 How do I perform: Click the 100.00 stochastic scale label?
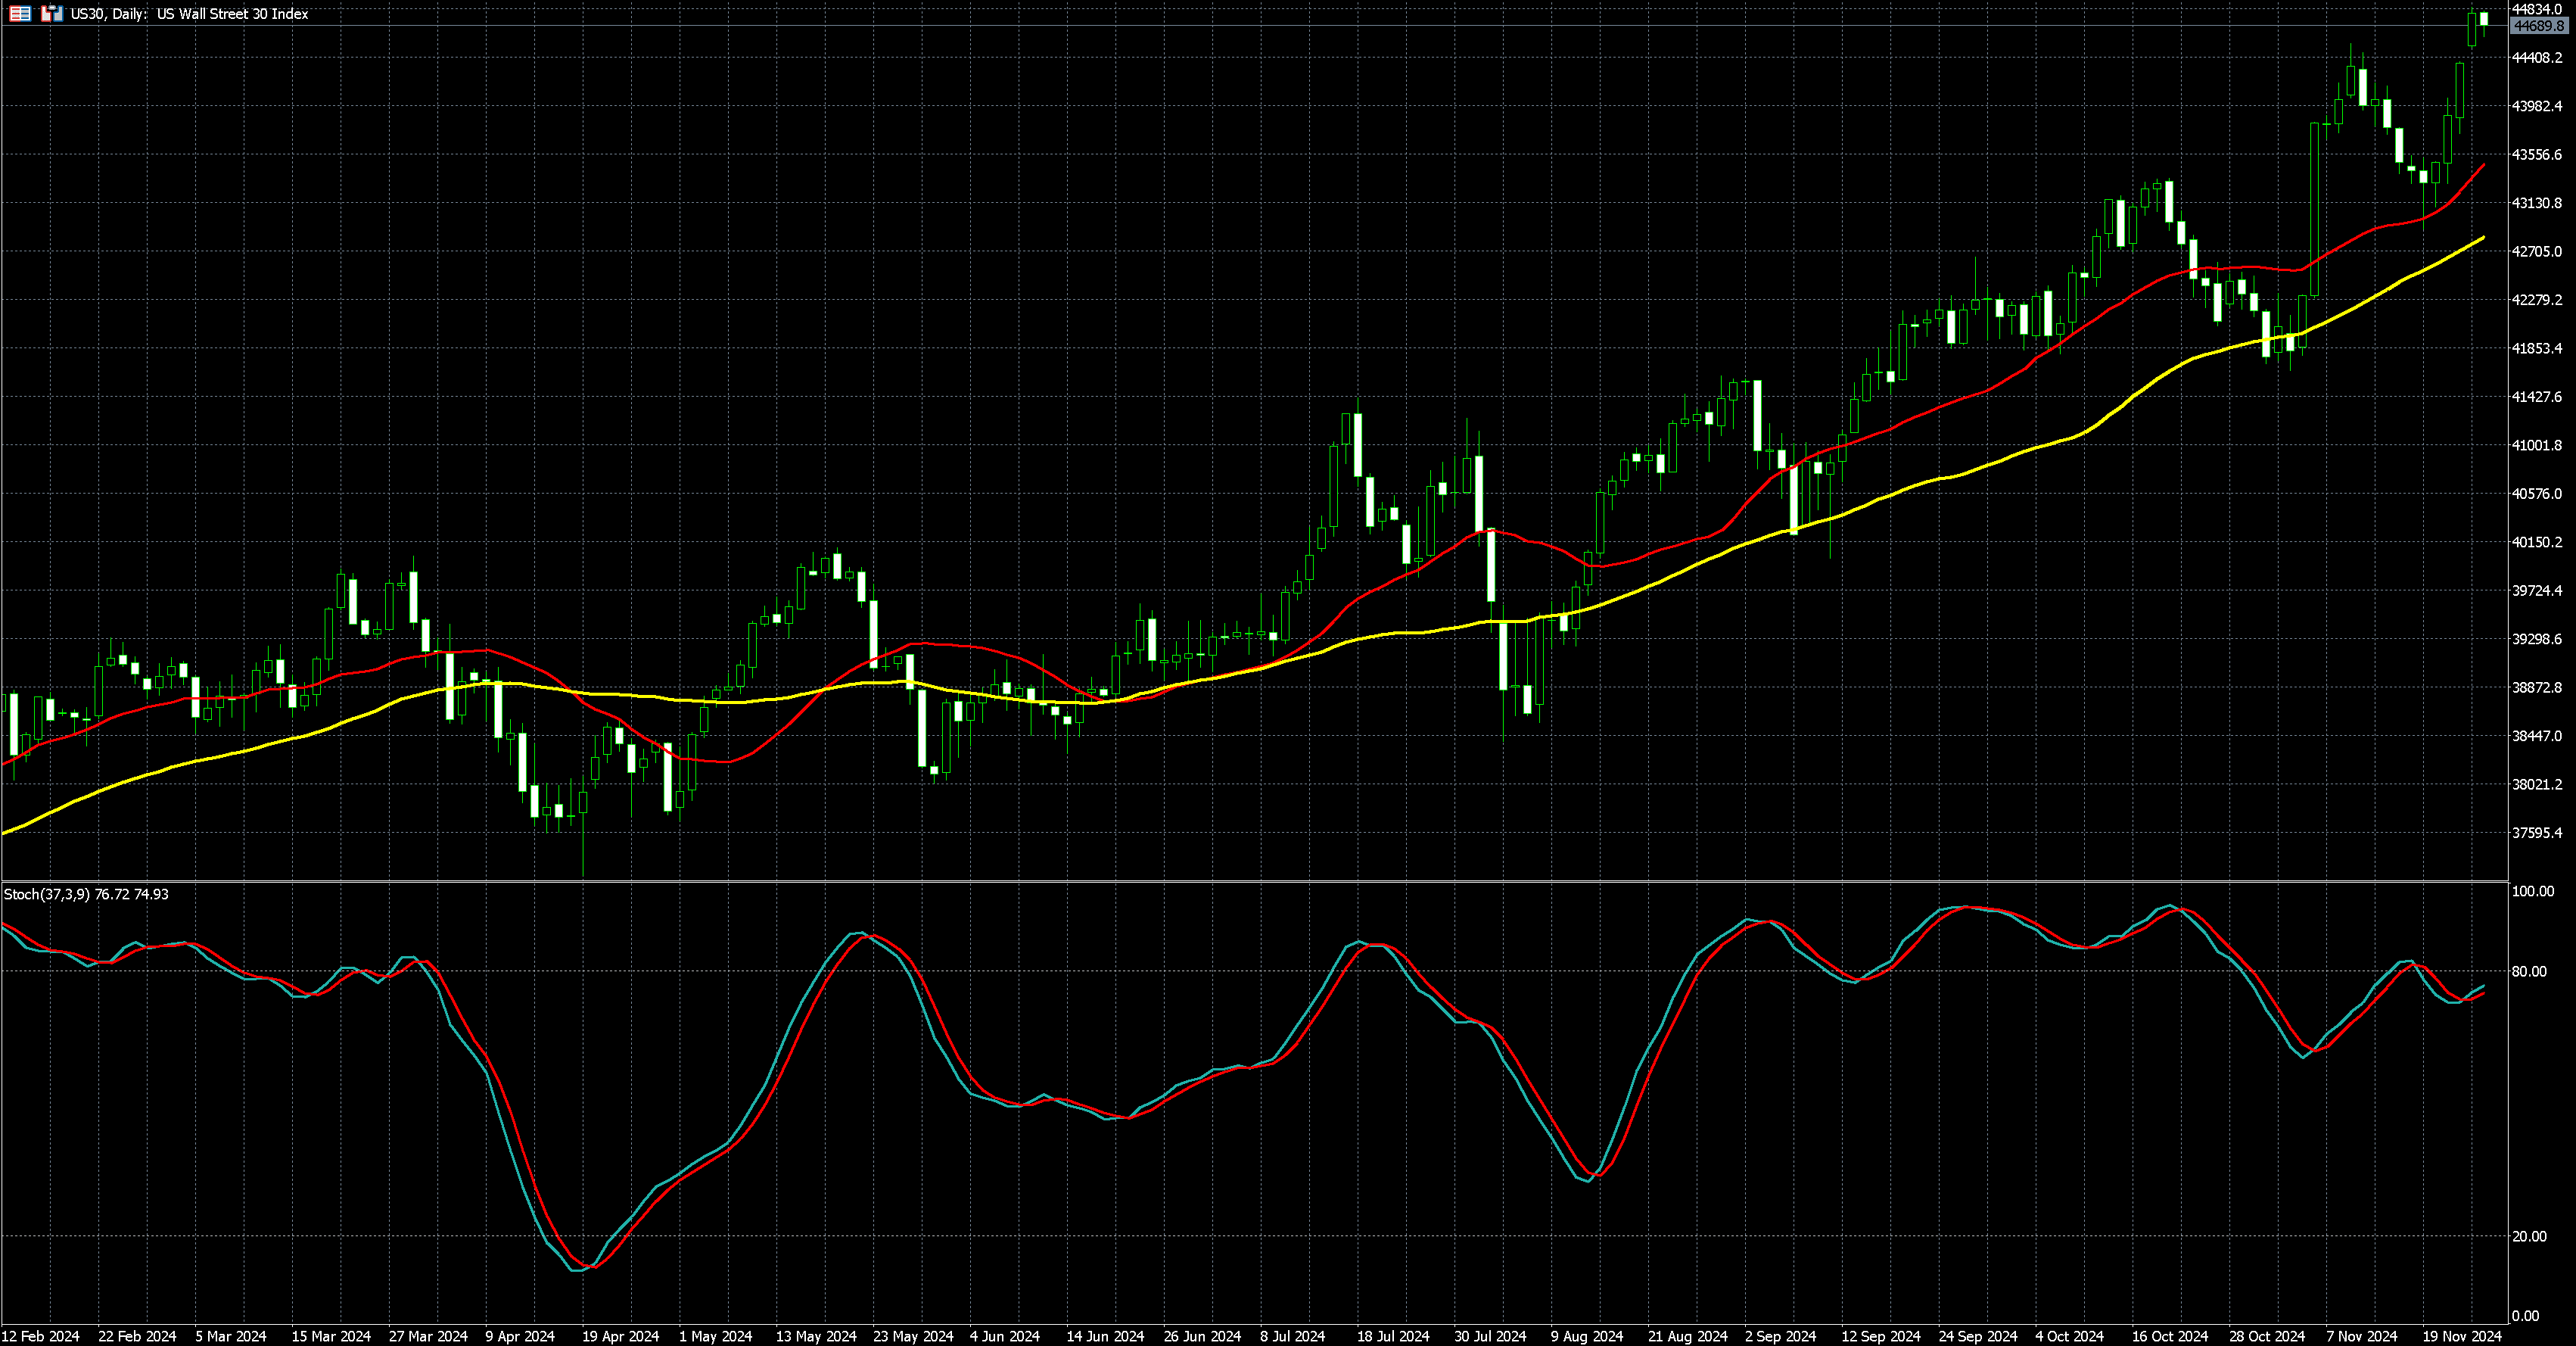click(x=2533, y=891)
